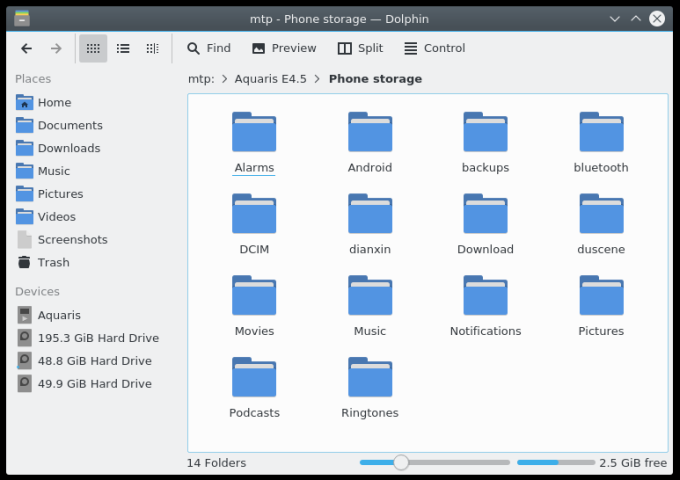
Task: Toggle the Preview button
Action: (284, 48)
